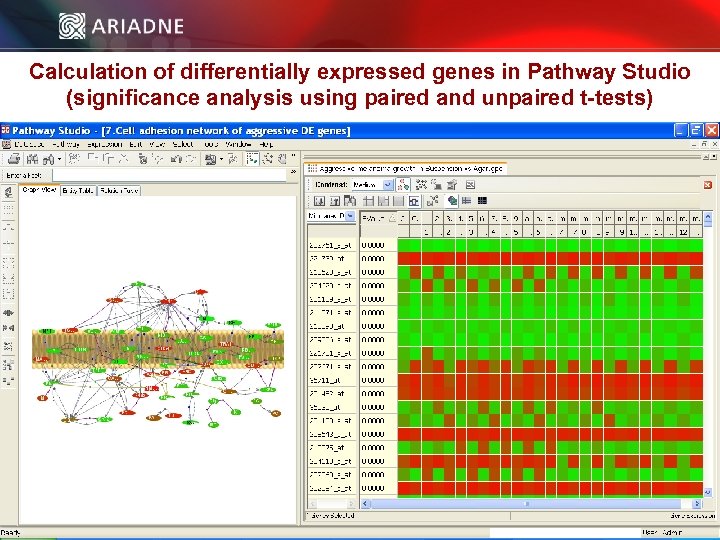The image size is (720, 540).
Task: Open the Tools menu
Action: point(210,144)
